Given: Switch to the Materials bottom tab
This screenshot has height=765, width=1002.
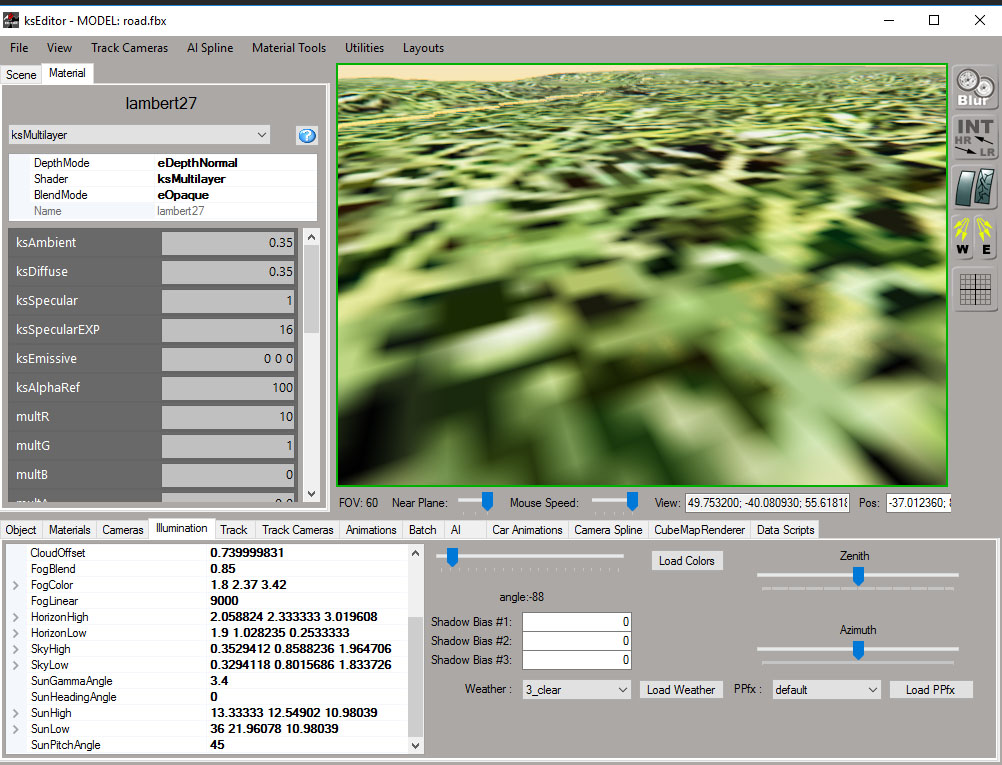Looking at the screenshot, I should 70,530.
